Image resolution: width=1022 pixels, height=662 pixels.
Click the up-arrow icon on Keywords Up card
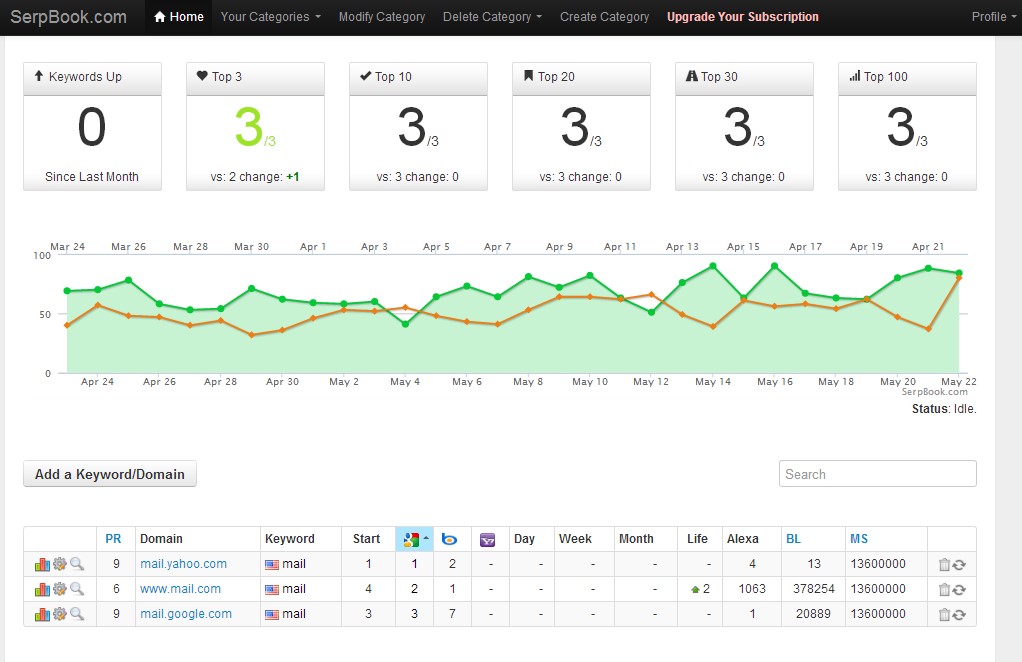point(39,76)
